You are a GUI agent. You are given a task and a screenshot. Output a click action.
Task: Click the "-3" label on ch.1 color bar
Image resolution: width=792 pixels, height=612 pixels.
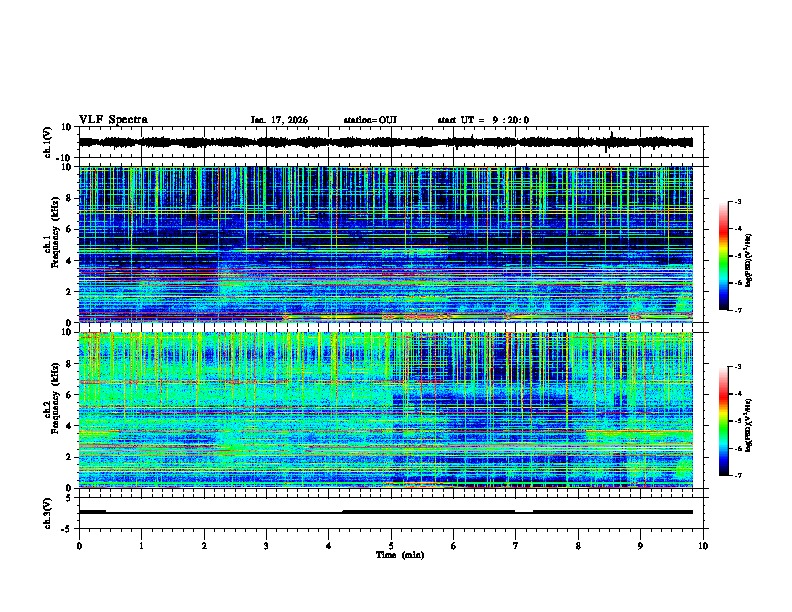(x=738, y=202)
